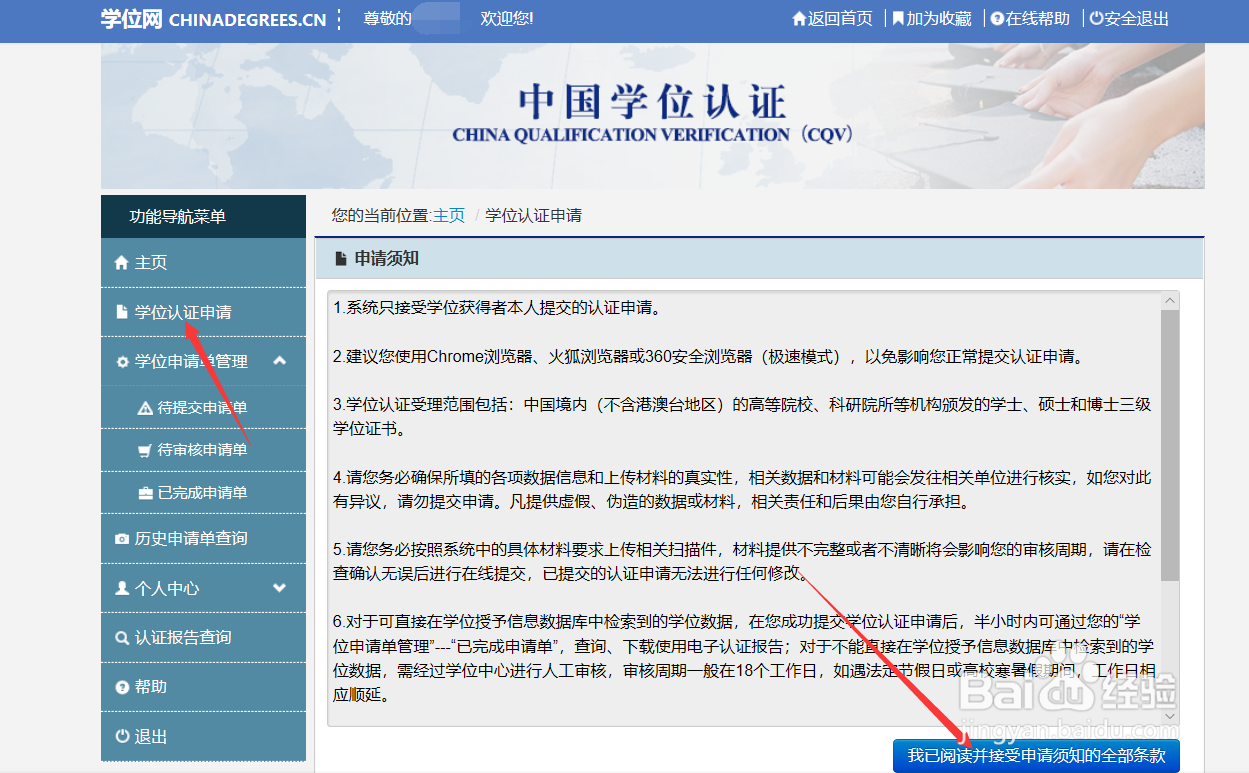1249x773 pixels.
Task: Click the magnifier icon beside 认证报告查询
Action: [124, 637]
